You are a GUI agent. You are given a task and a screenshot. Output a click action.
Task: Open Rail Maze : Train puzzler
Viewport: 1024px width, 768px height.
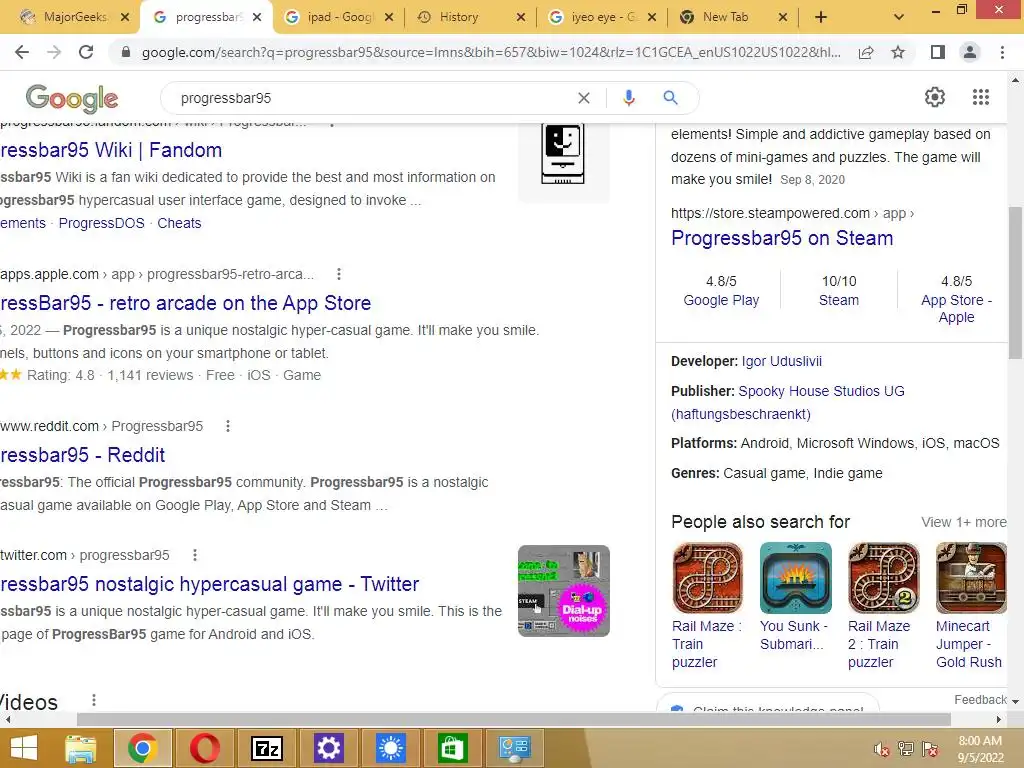click(x=707, y=605)
